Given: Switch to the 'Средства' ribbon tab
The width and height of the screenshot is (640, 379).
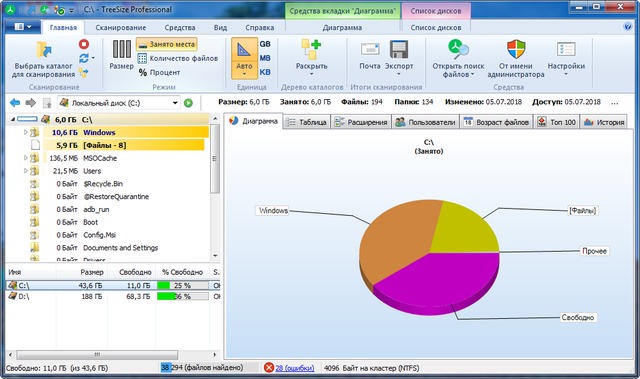Looking at the screenshot, I should (180, 28).
